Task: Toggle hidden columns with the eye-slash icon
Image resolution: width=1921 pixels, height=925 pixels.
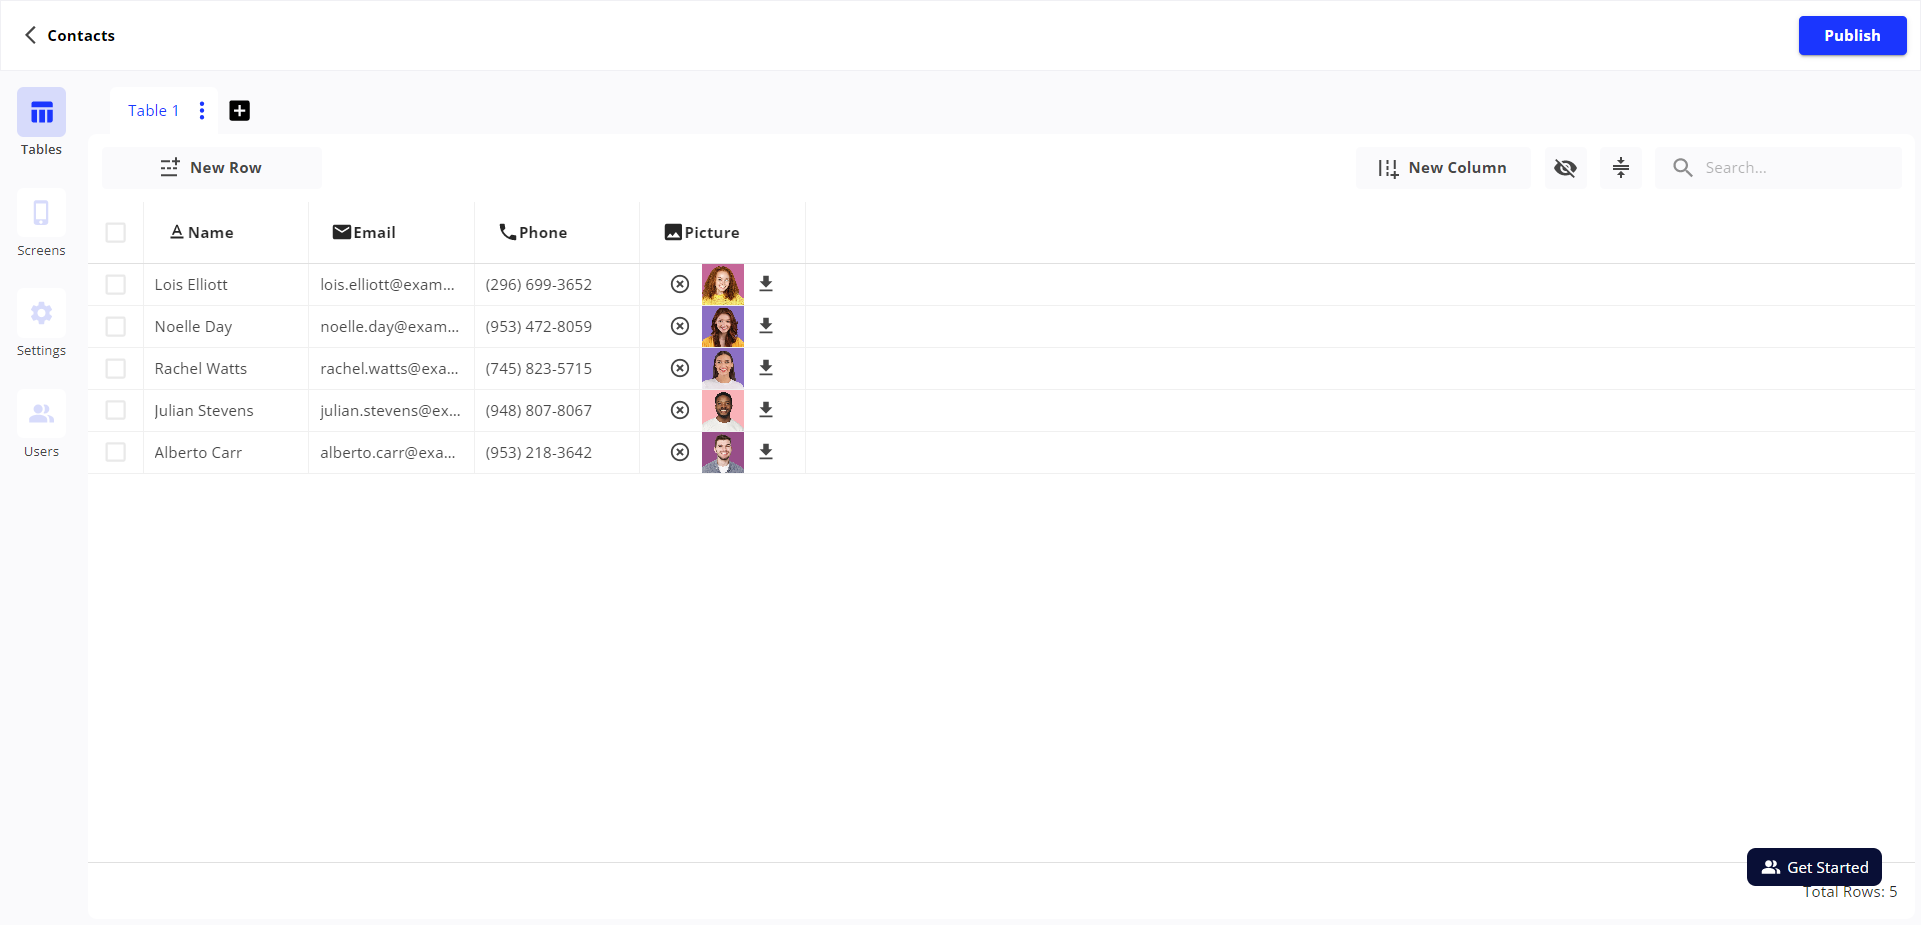Action: (1565, 168)
